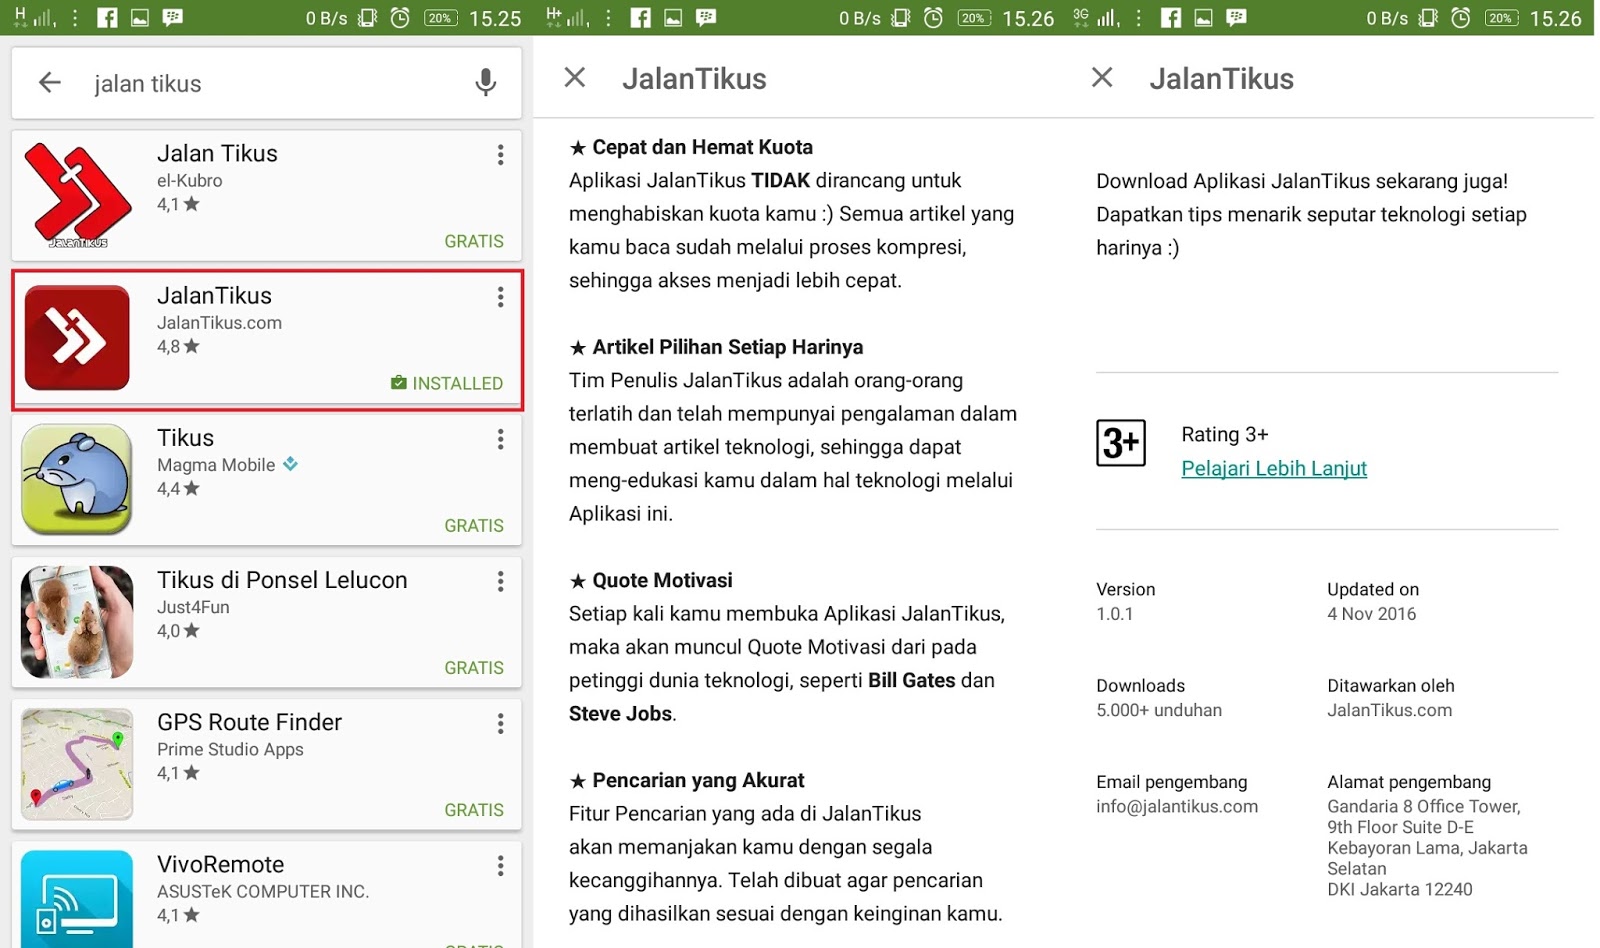Select developer name 'ASUSTeK COMPUTER INC.'
The image size is (1600, 948).
pyautogui.click(x=263, y=891)
